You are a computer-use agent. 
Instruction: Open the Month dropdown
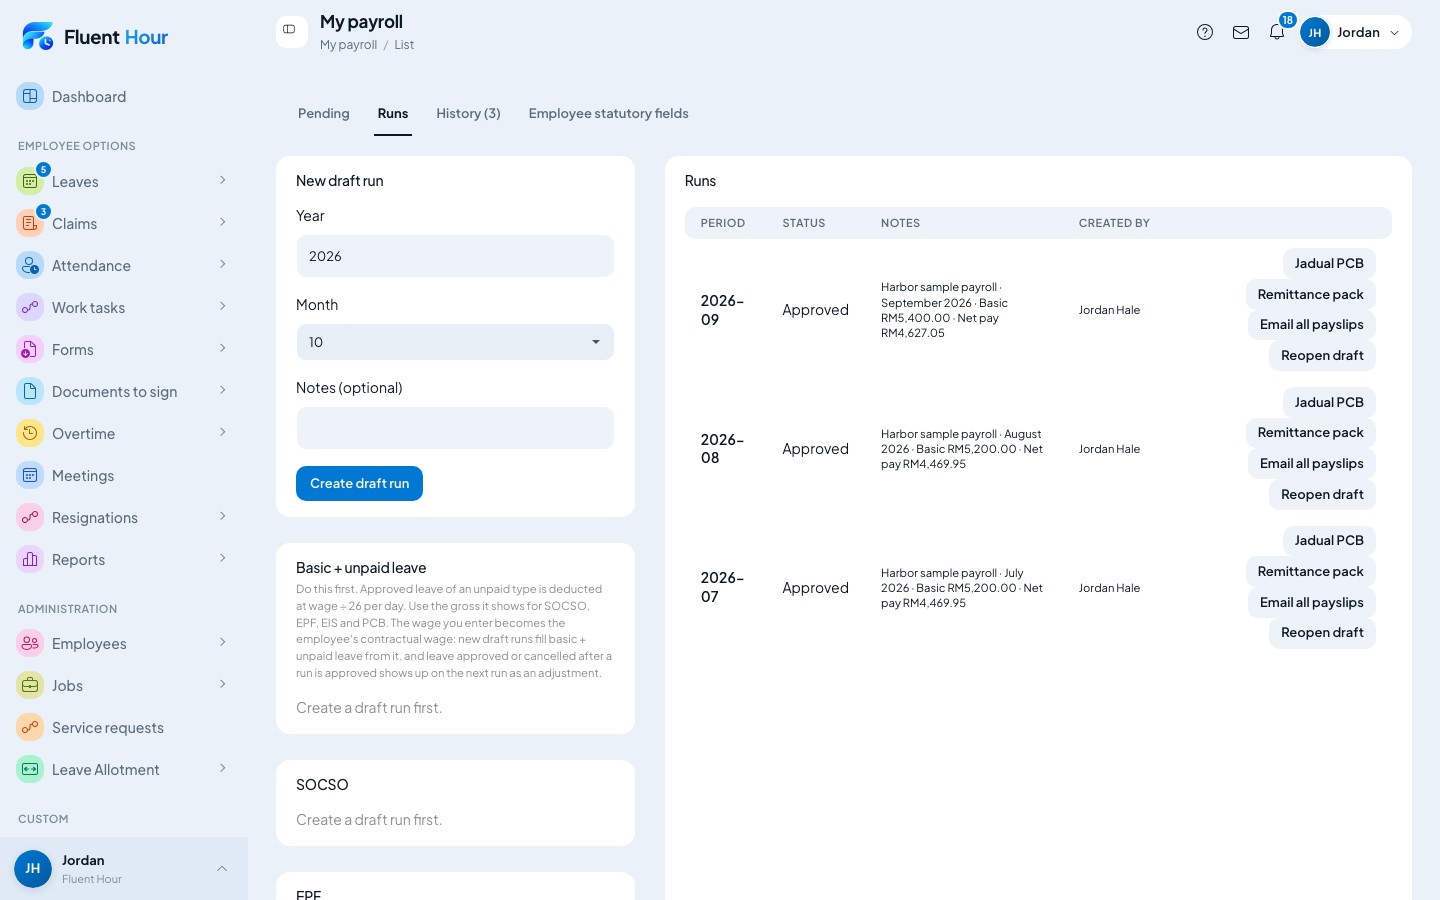tap(455, 342)
